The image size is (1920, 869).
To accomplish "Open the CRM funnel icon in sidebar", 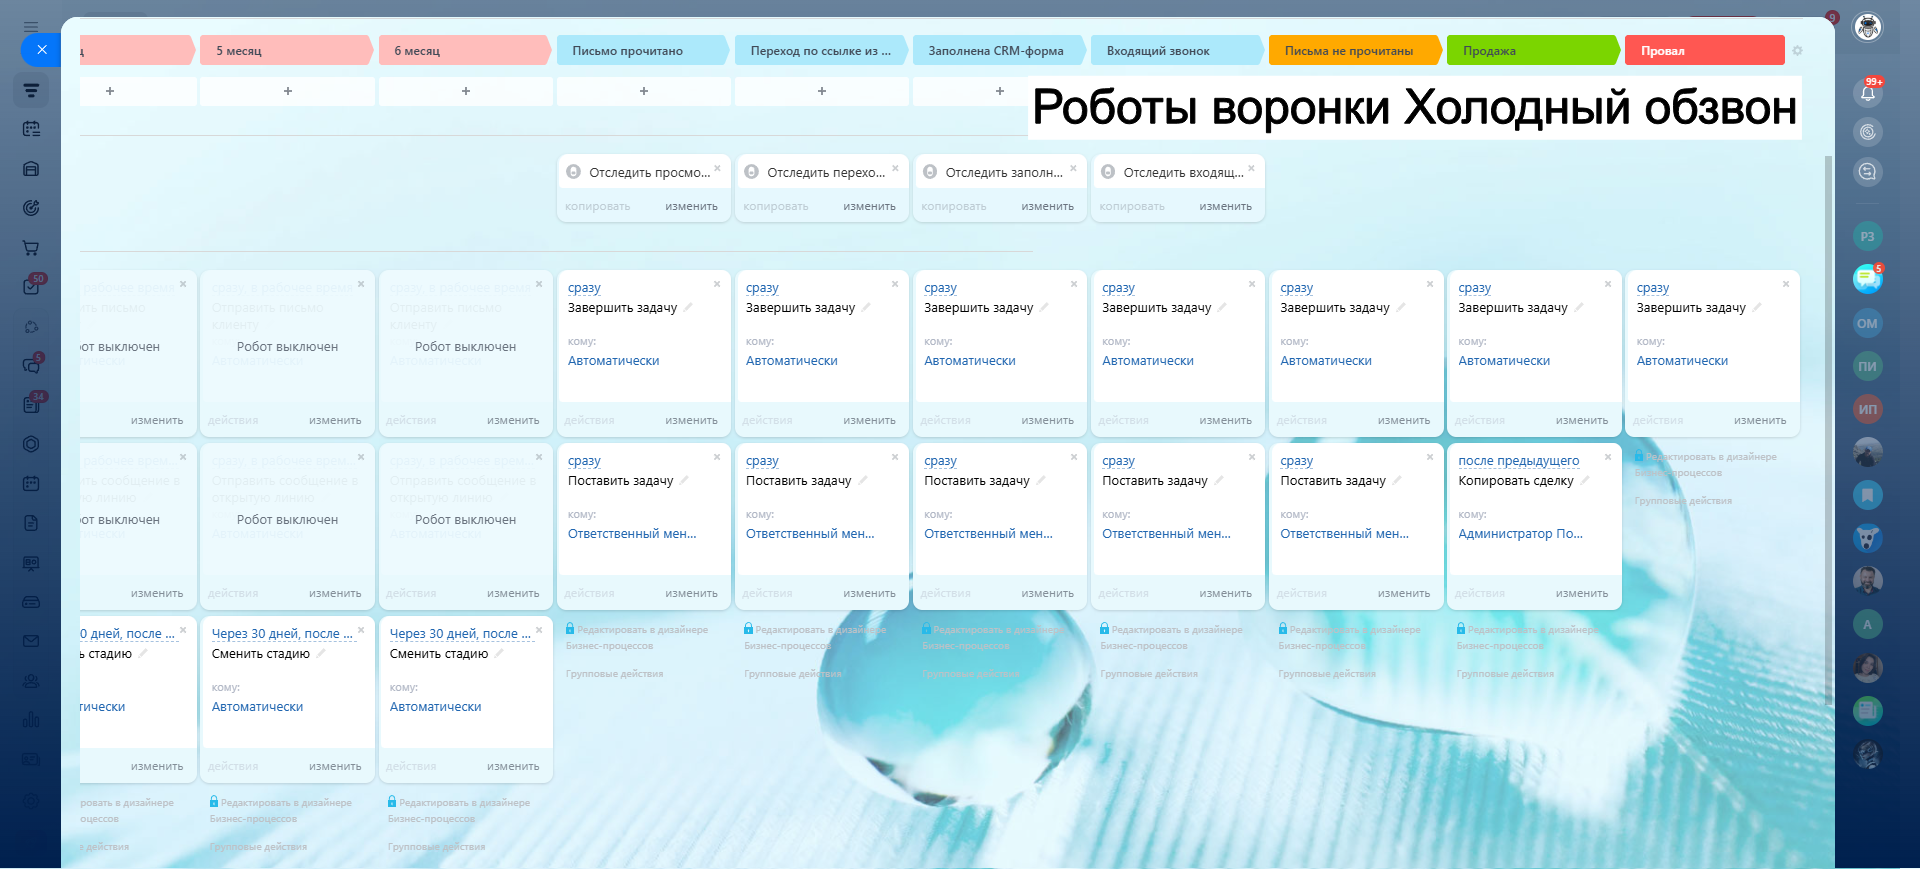I will pos(31,90).
